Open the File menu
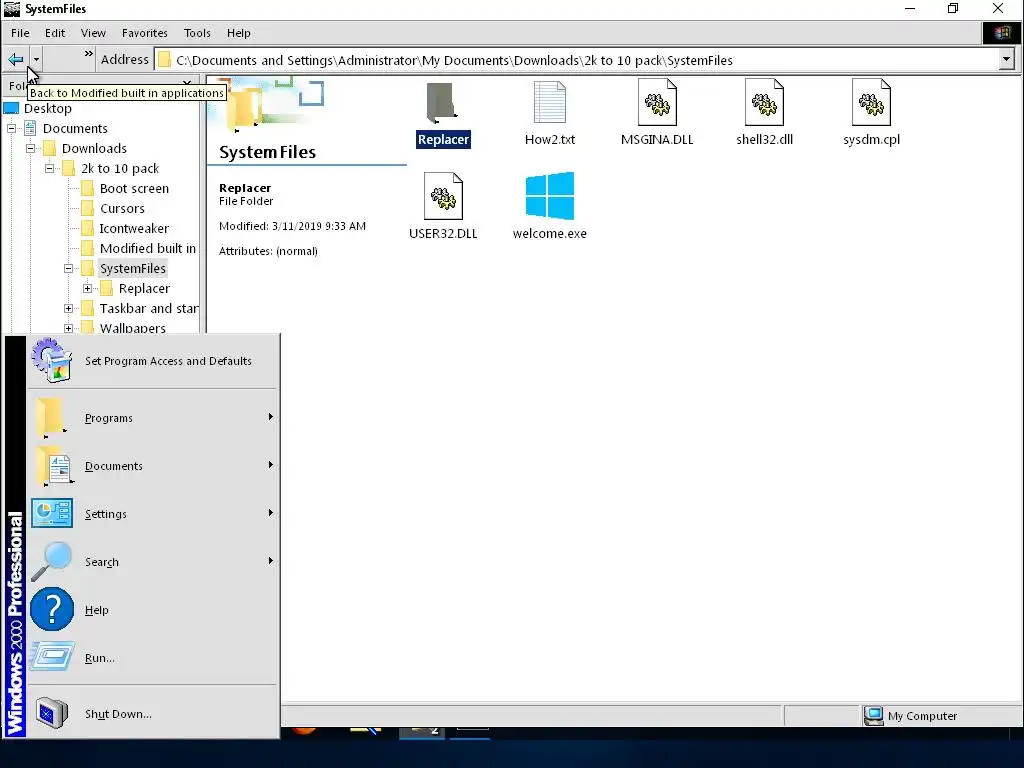The width and height of the screenshot is (1024, 768). (x=20, y=33)
